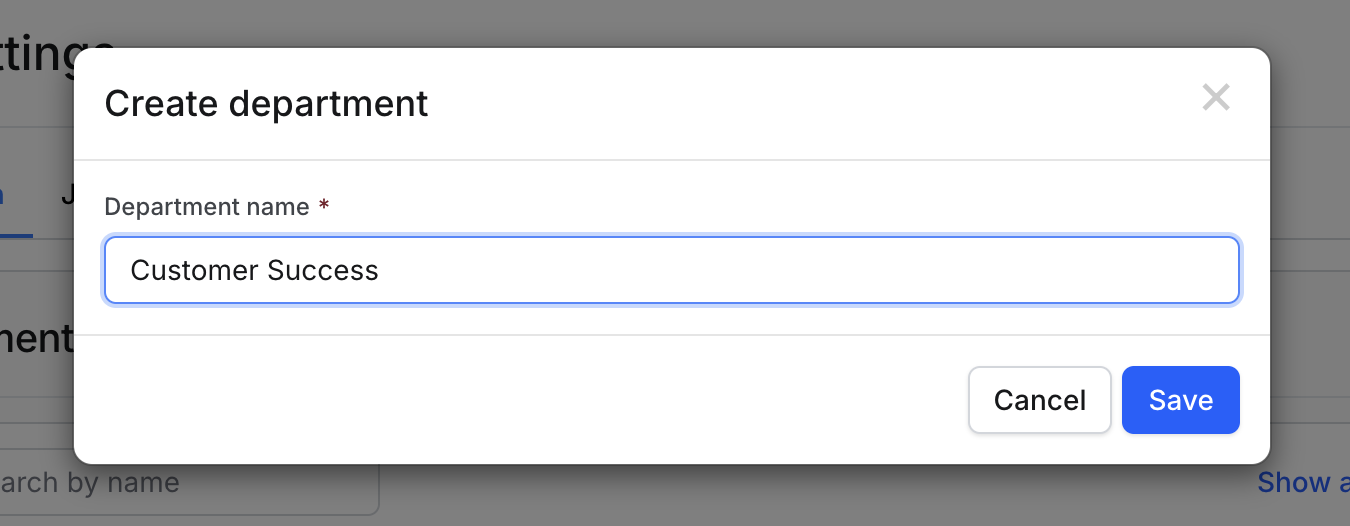Close the Create department dialog with X
Image resolution: width=1350 pixels, height=526 pixels.
(x=1216, y=97)
